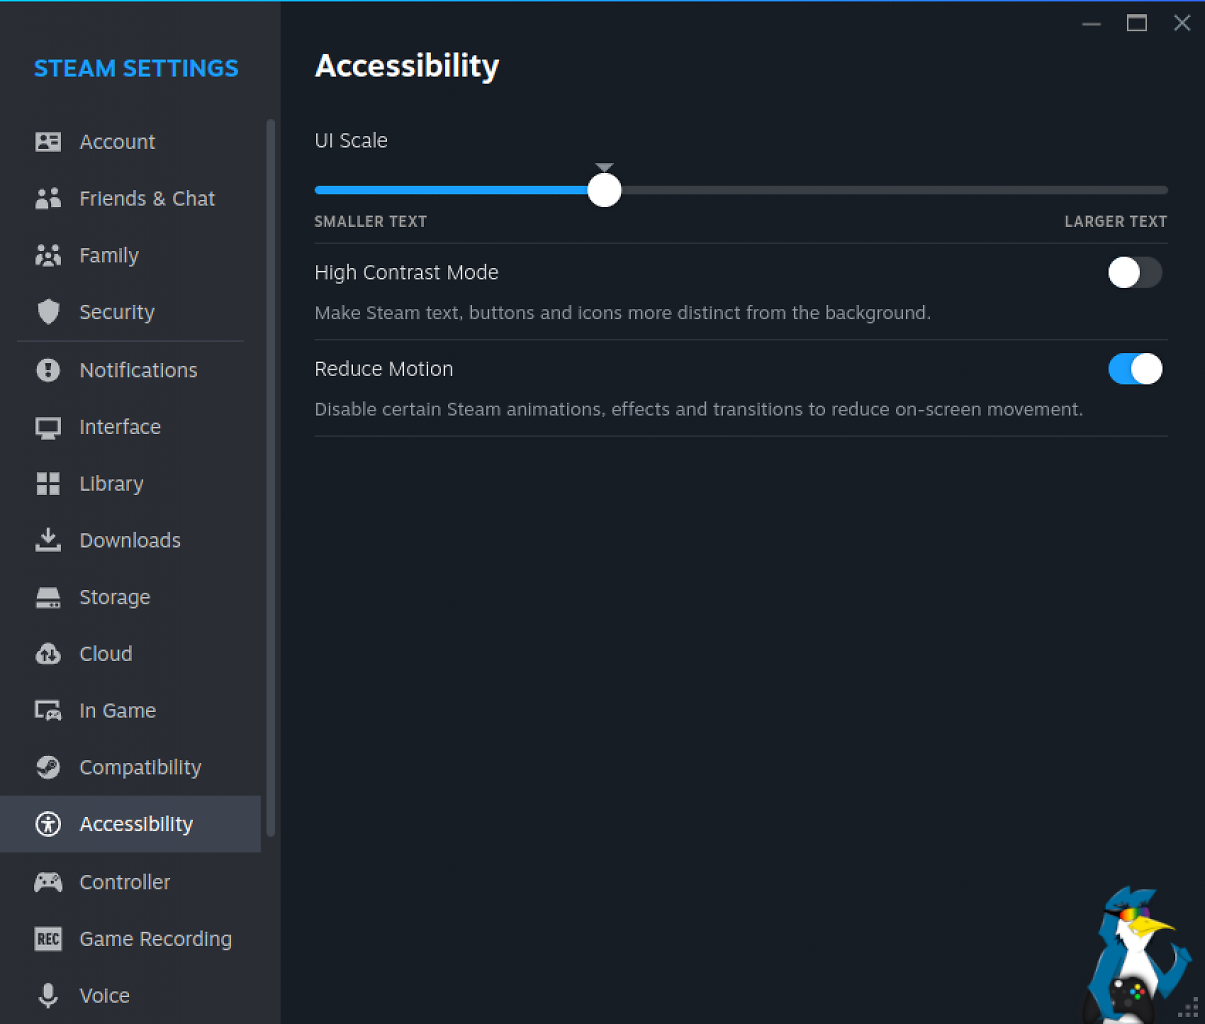
Task: Open Controller settings
Action: 130,882
